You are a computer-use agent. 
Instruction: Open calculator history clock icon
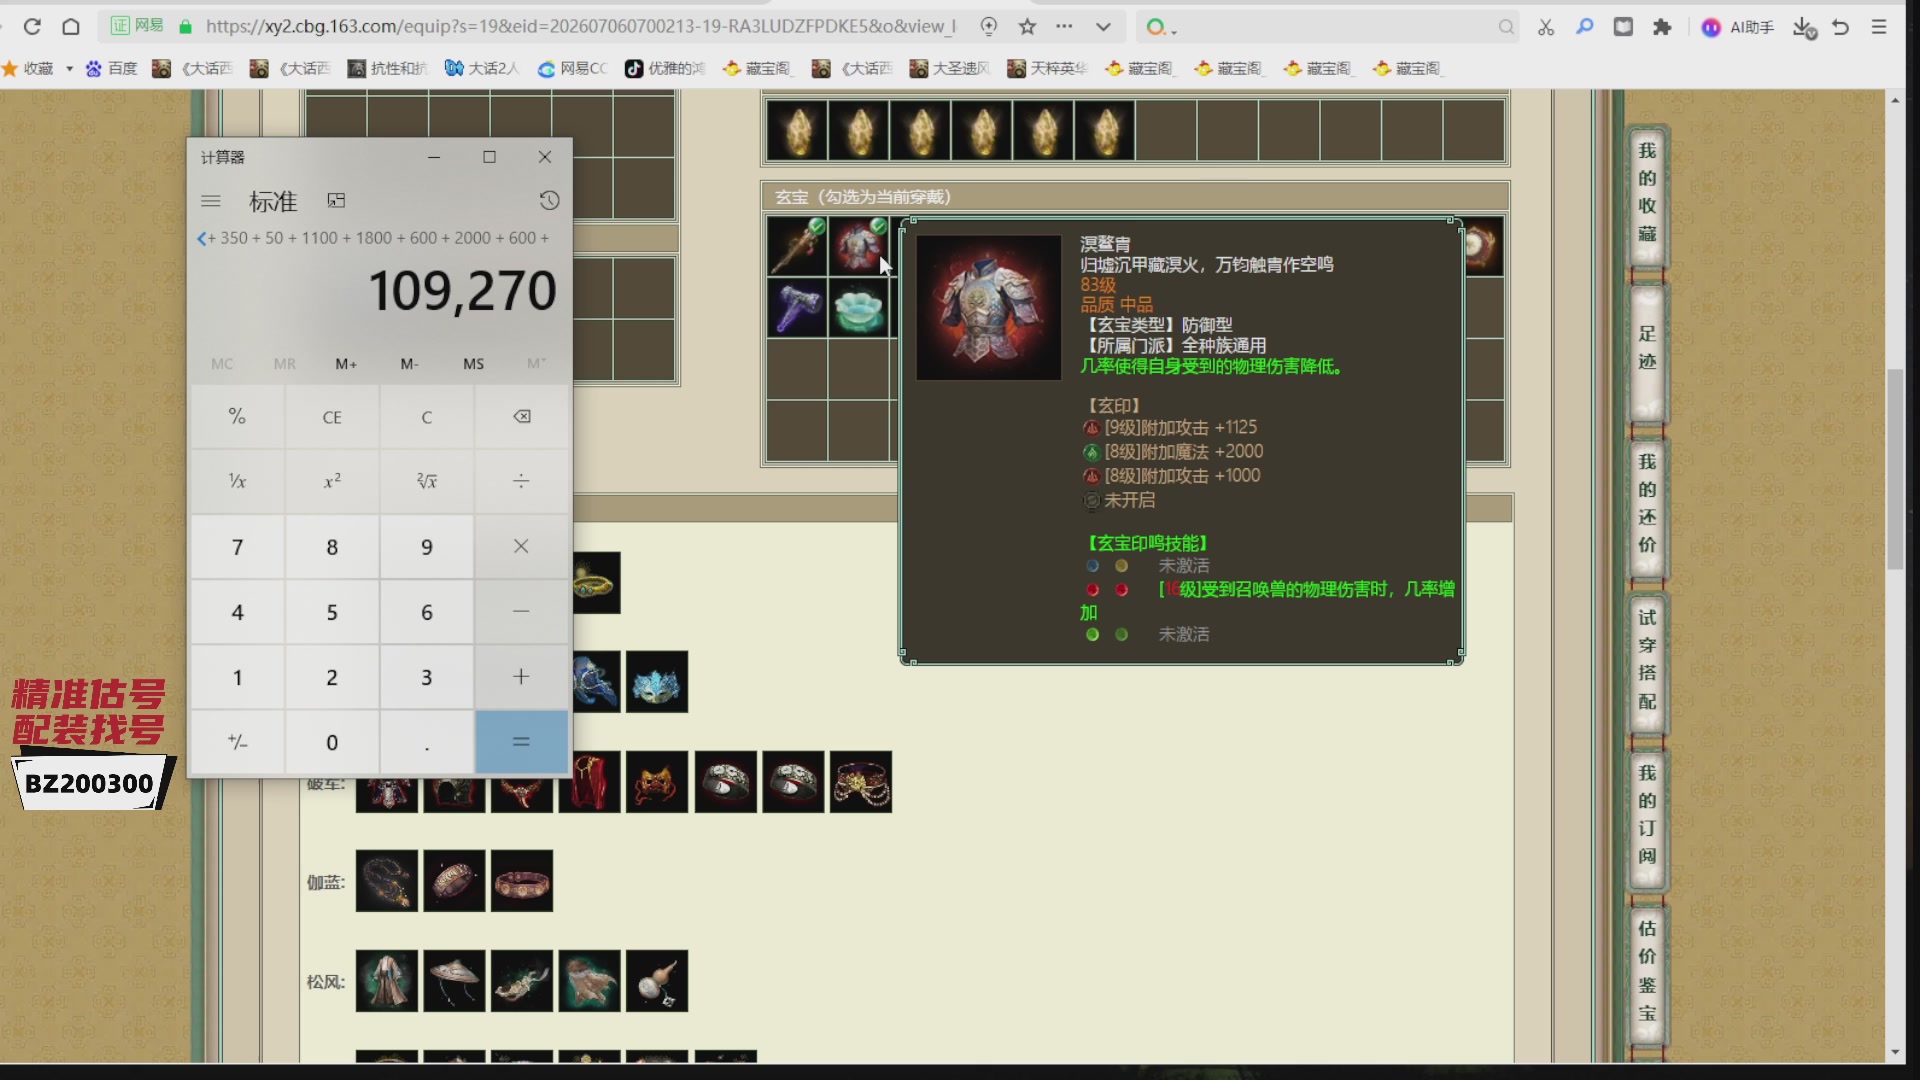coord(549,200)
